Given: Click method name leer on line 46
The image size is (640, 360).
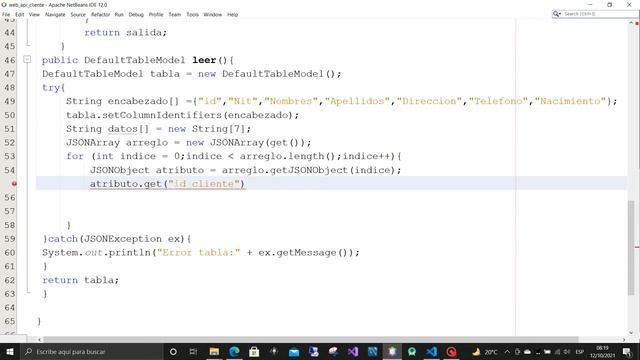Looking at the screenshot, I should (204, 60).
